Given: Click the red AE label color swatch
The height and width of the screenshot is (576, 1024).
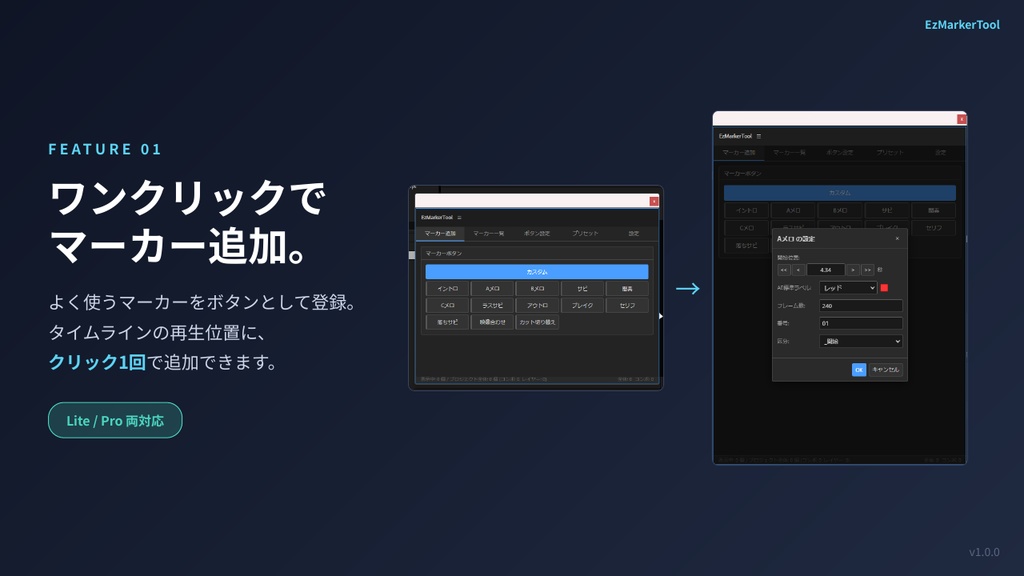Looking at the screenshot, I should pos(885,288).
